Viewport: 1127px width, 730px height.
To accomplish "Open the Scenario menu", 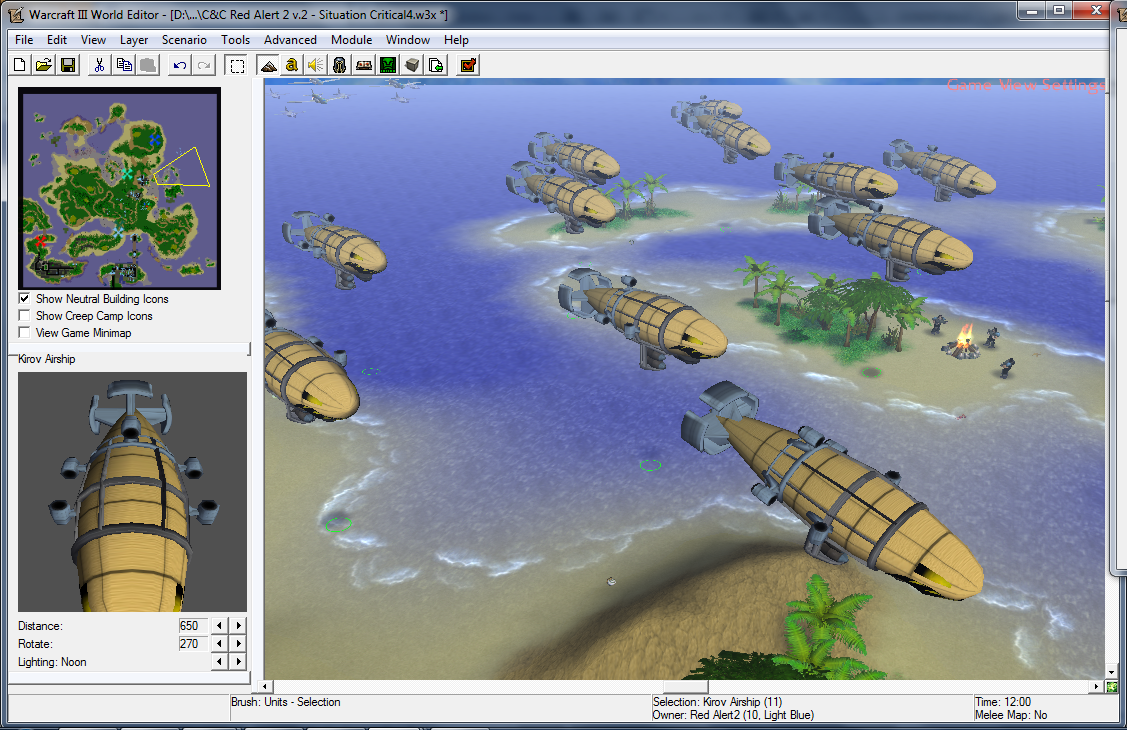I will pyautogui.click(x=184, y=40).
